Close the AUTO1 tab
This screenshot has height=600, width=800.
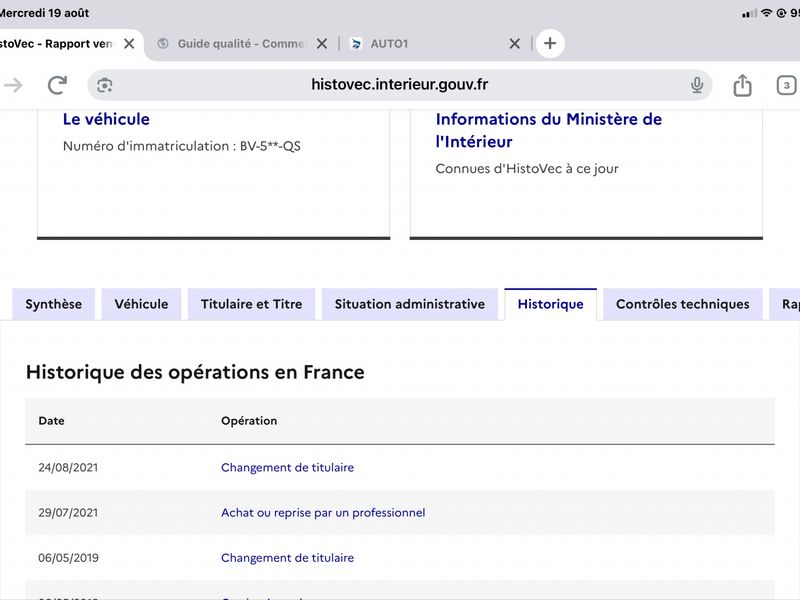[x=515, y=44]
